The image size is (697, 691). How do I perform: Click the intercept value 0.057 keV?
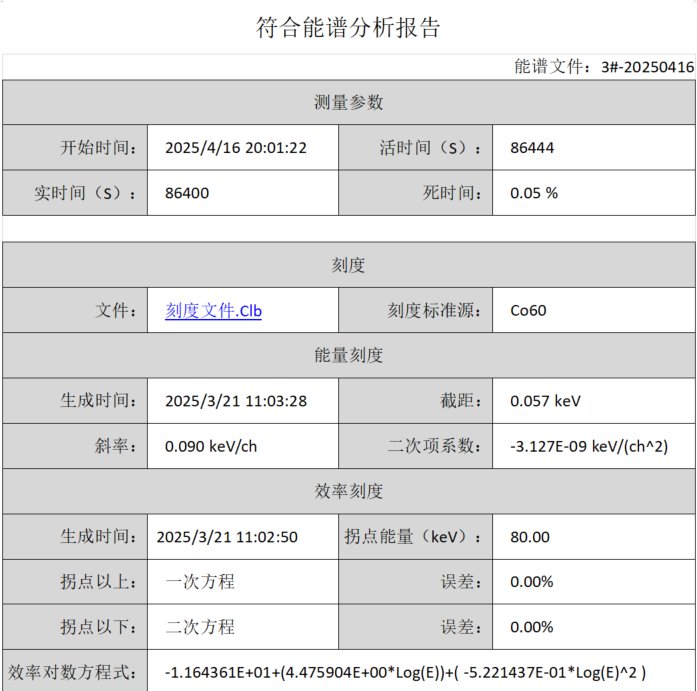coord(545,401)
